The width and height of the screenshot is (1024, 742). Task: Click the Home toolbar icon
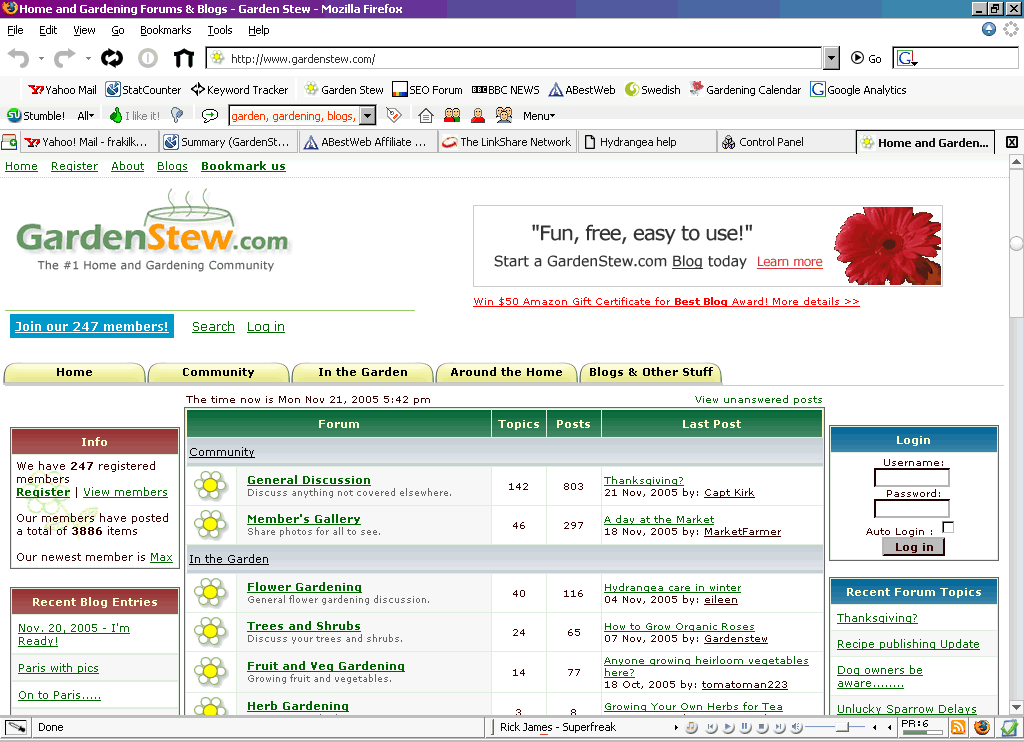tap(184, 59)
